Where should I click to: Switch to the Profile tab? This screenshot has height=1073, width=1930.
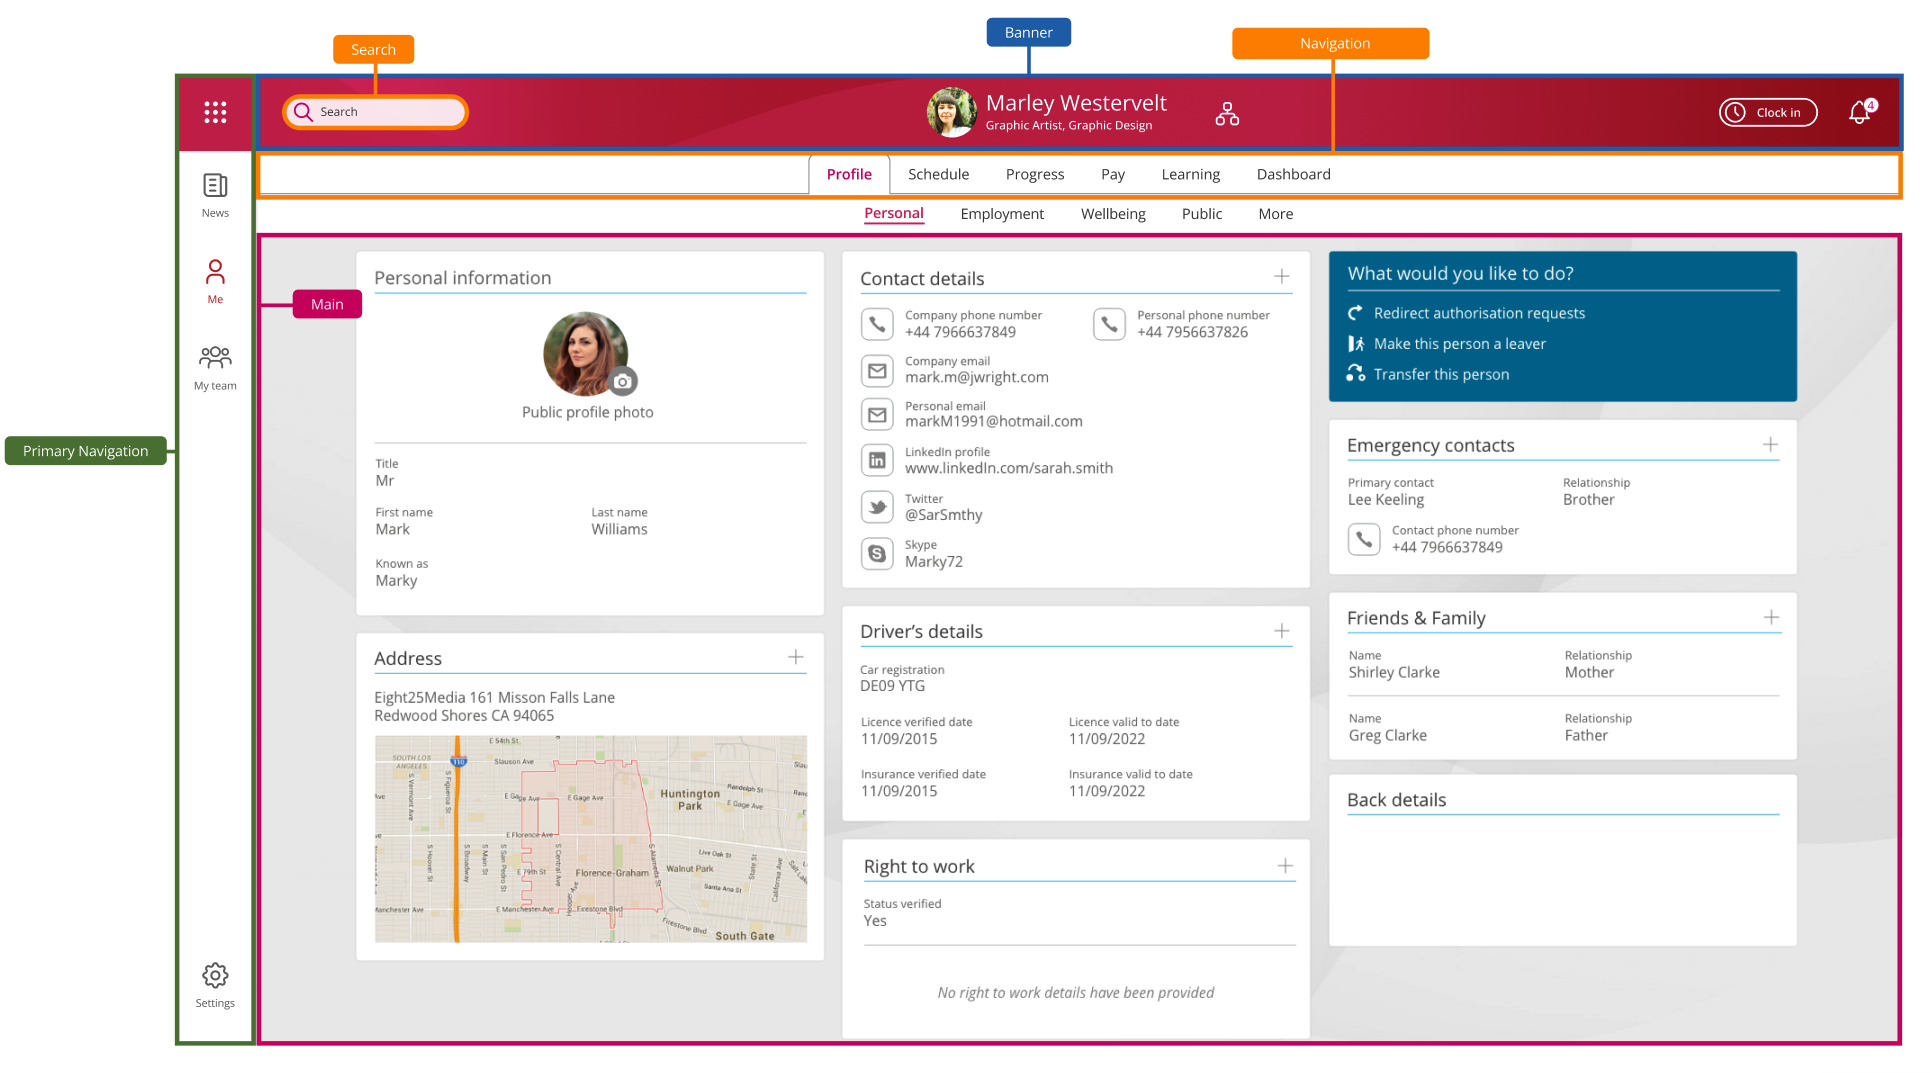pyautogui.click(x=849, y=174)
